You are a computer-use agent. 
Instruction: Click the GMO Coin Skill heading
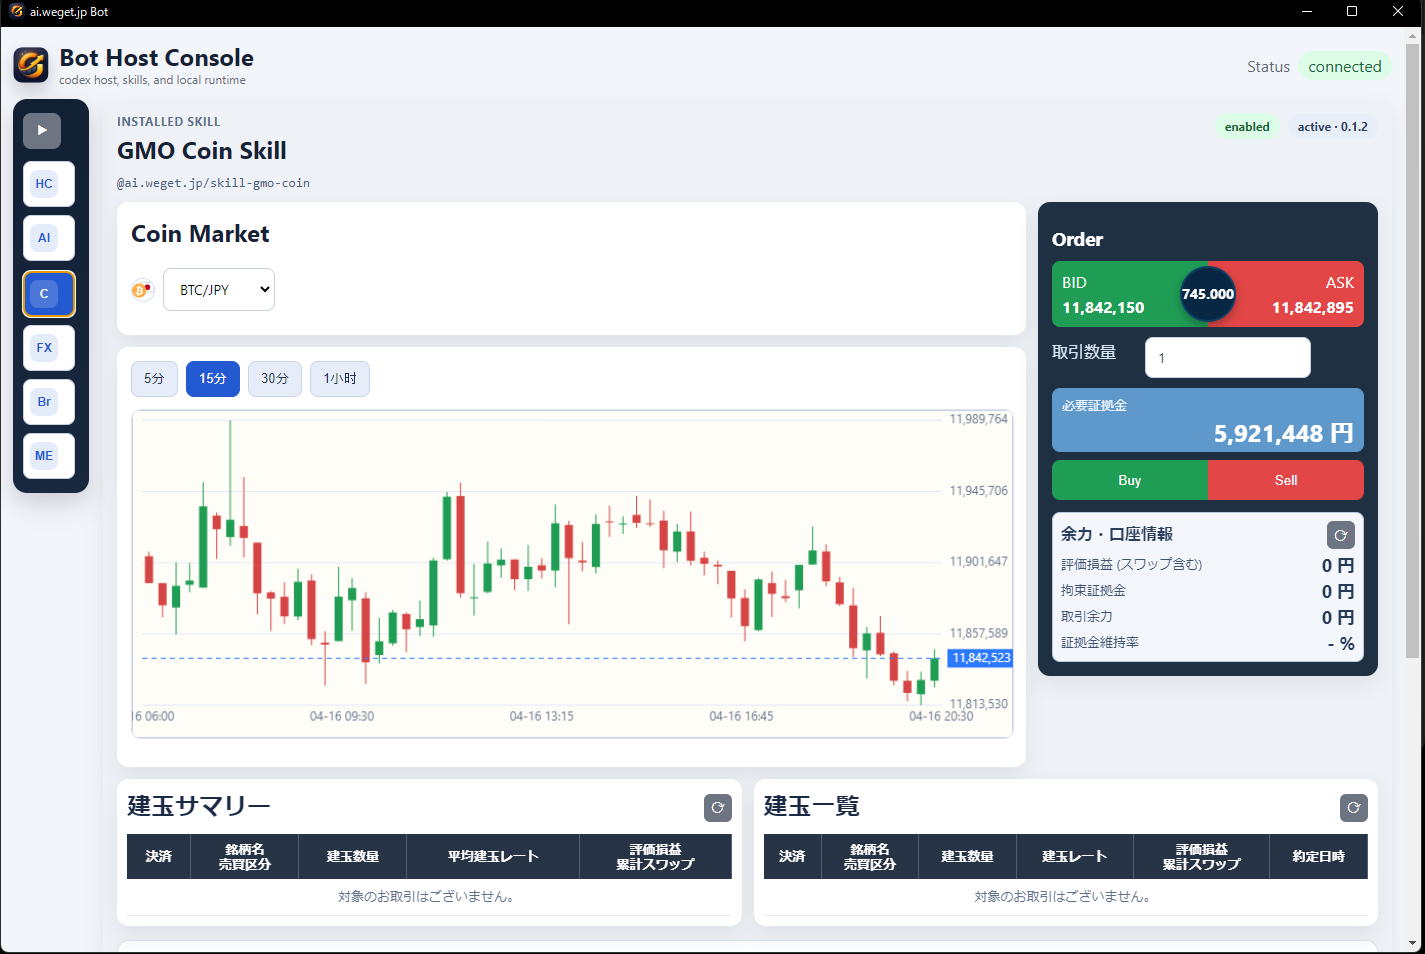[x=202, y=151]
